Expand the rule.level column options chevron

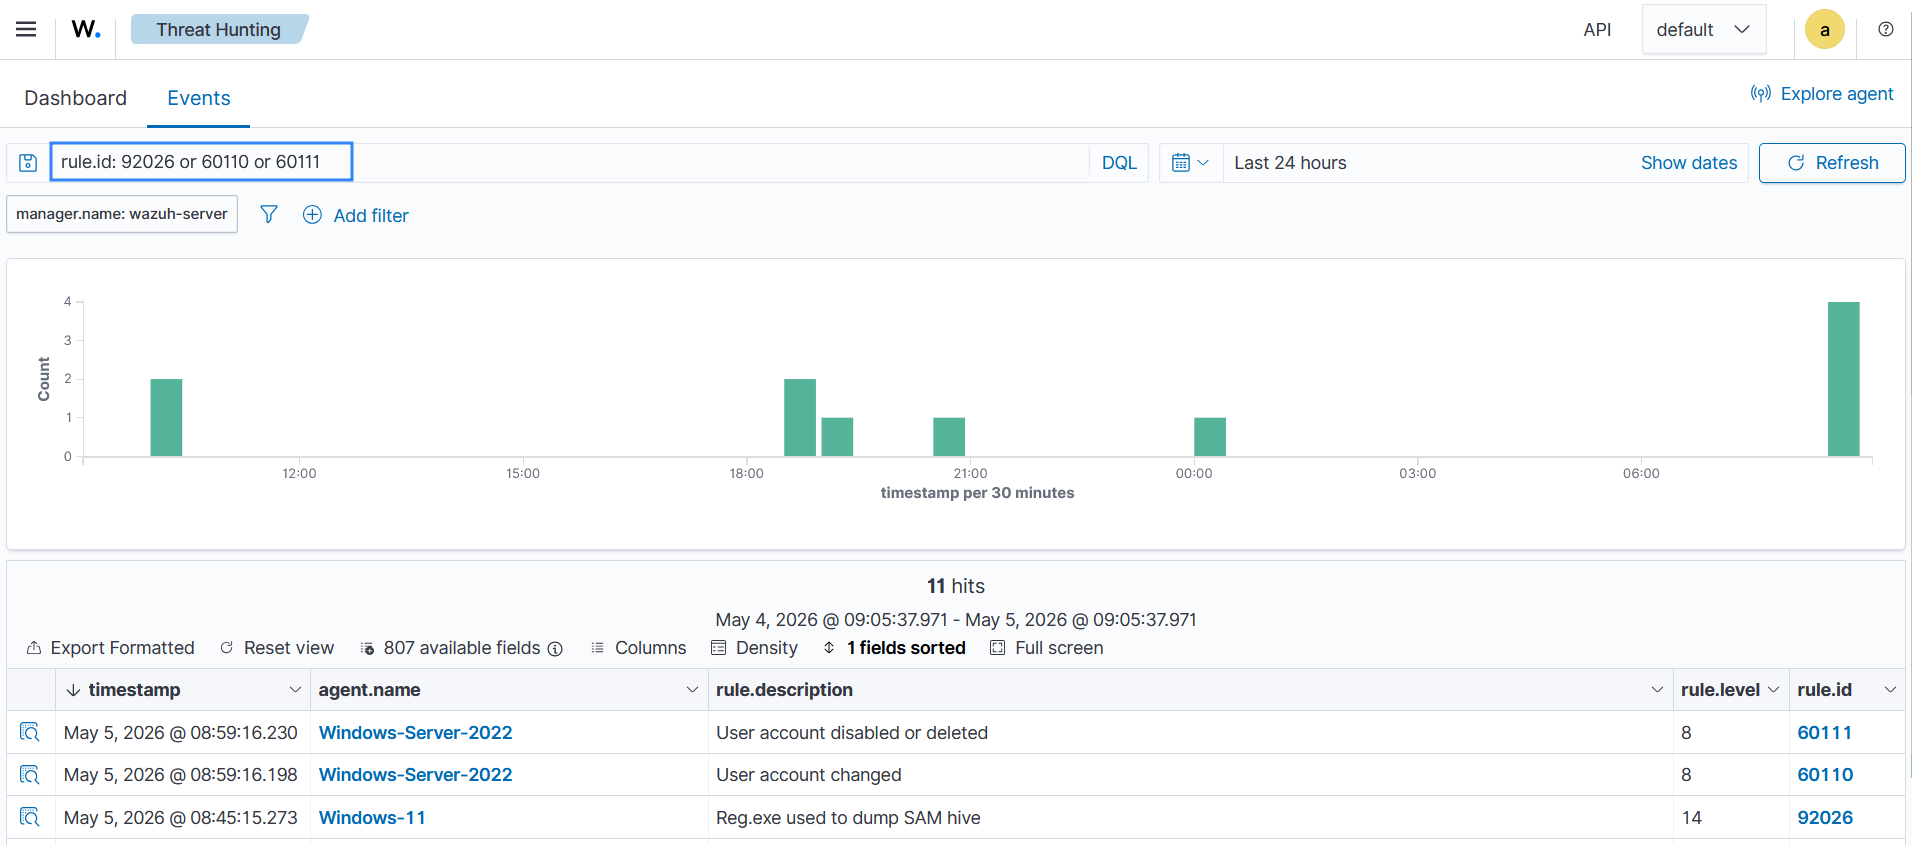1773,690
